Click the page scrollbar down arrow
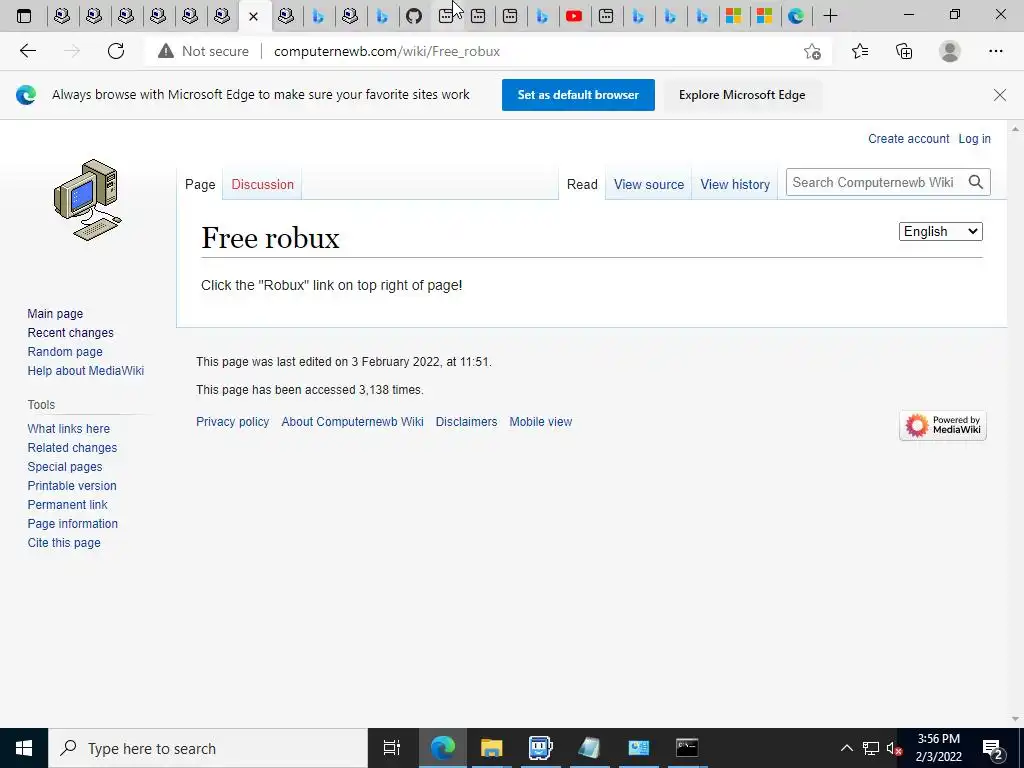1024x768 pixels. pyautogui.click(x=1015, y=719)
